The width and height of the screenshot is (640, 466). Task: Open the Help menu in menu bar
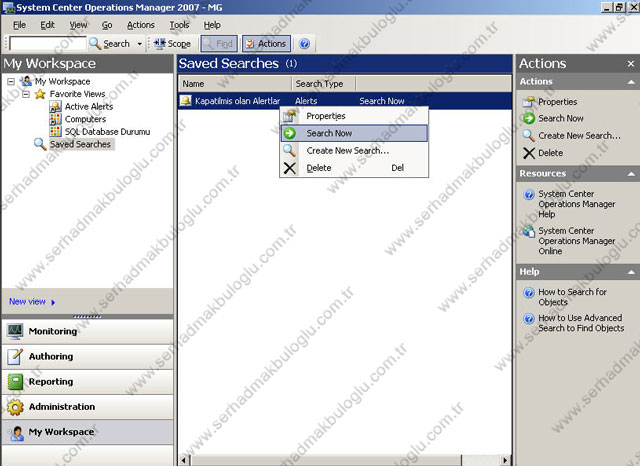tap(212, 25)
